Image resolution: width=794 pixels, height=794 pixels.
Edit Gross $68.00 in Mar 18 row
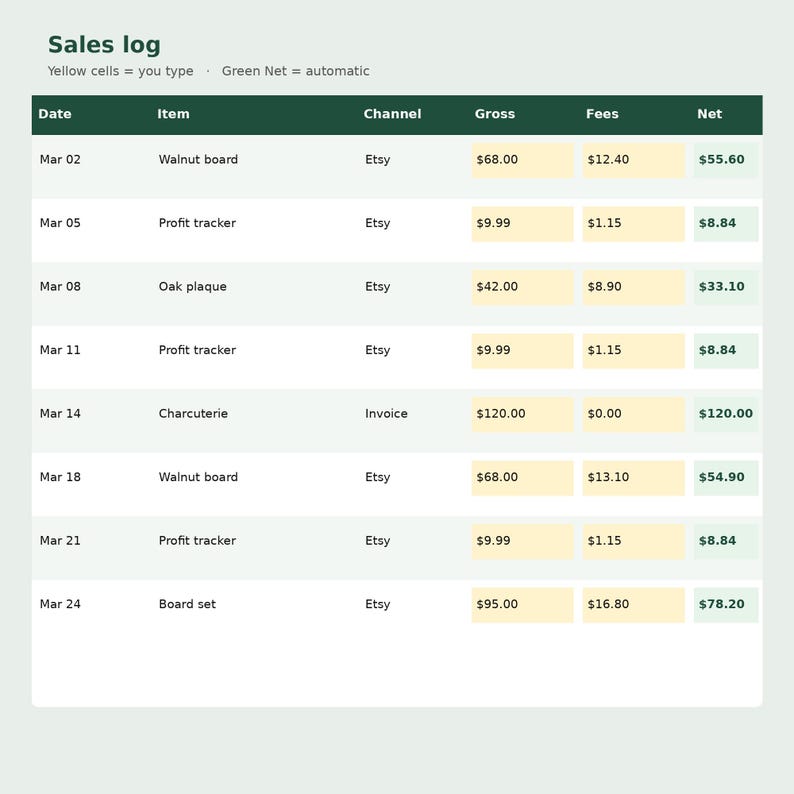[x=523, y=478]
